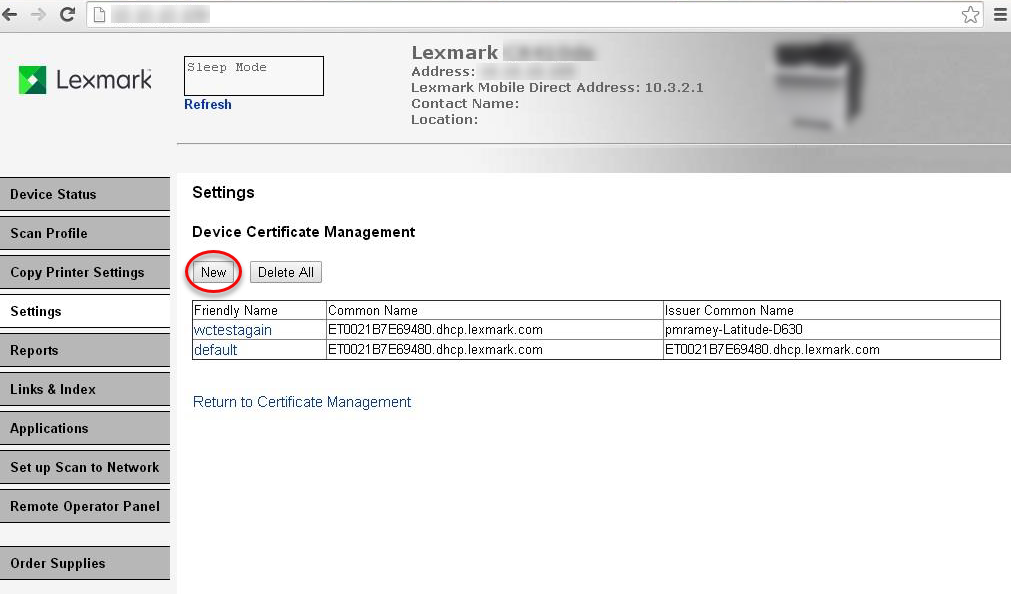Screen dimensions: 1011x594
Task: Click the Common Name column header
Action: 495,310
